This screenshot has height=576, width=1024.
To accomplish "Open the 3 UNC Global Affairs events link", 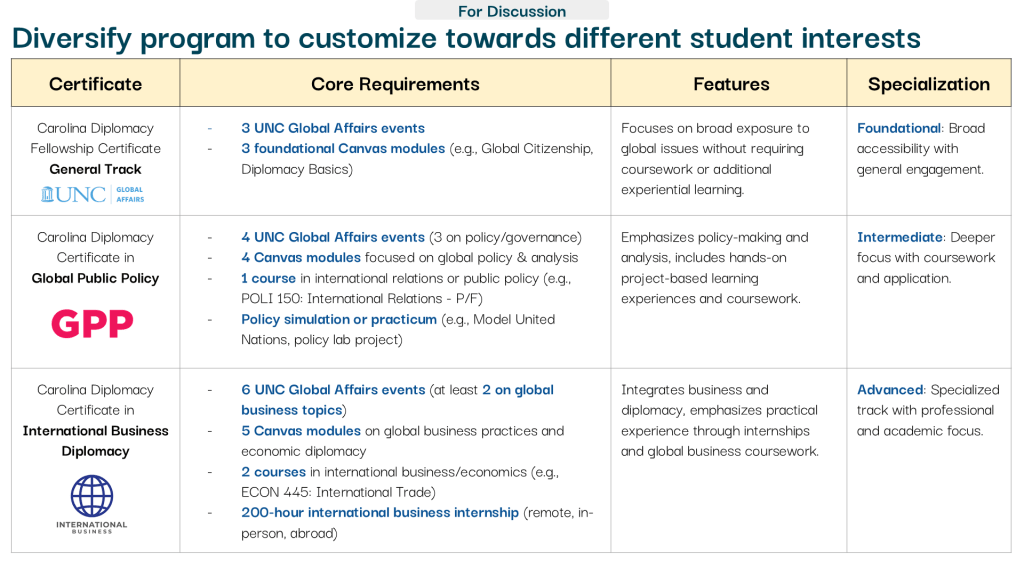I will 332,128.
